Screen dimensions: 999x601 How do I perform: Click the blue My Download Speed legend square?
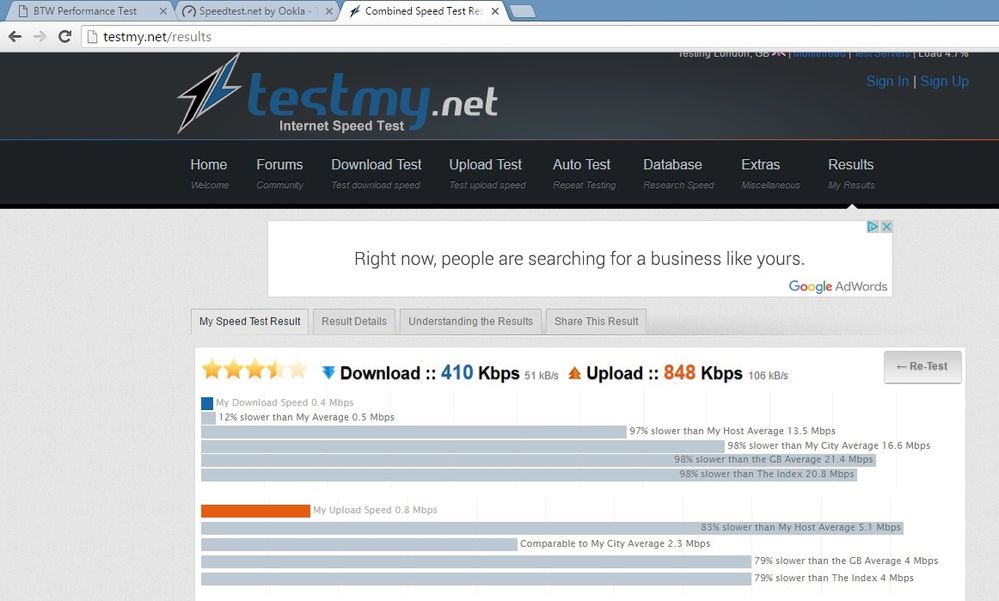[x=207, y=403]
